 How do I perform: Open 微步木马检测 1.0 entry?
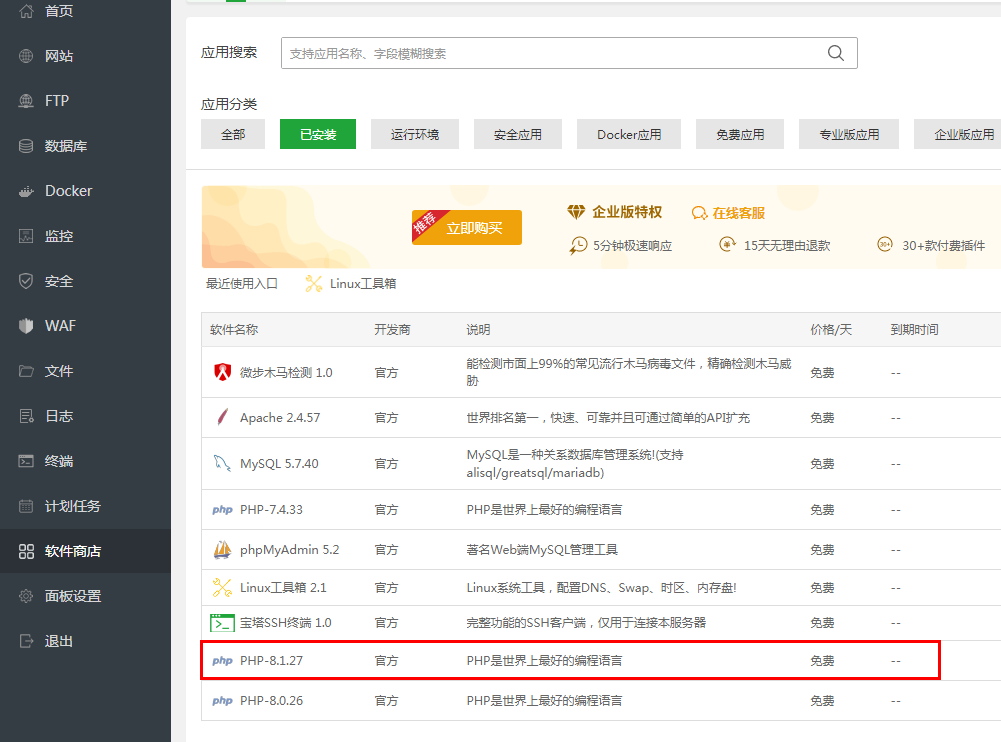tap(286, 372)
